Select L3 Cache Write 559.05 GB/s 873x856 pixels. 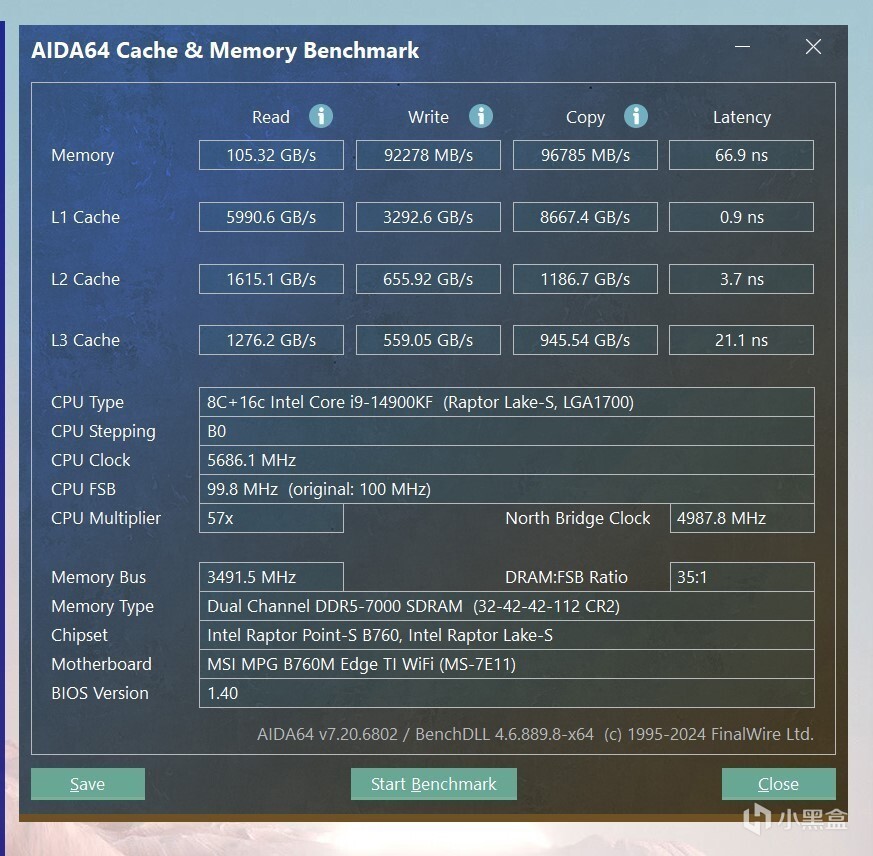pos(428,340)
